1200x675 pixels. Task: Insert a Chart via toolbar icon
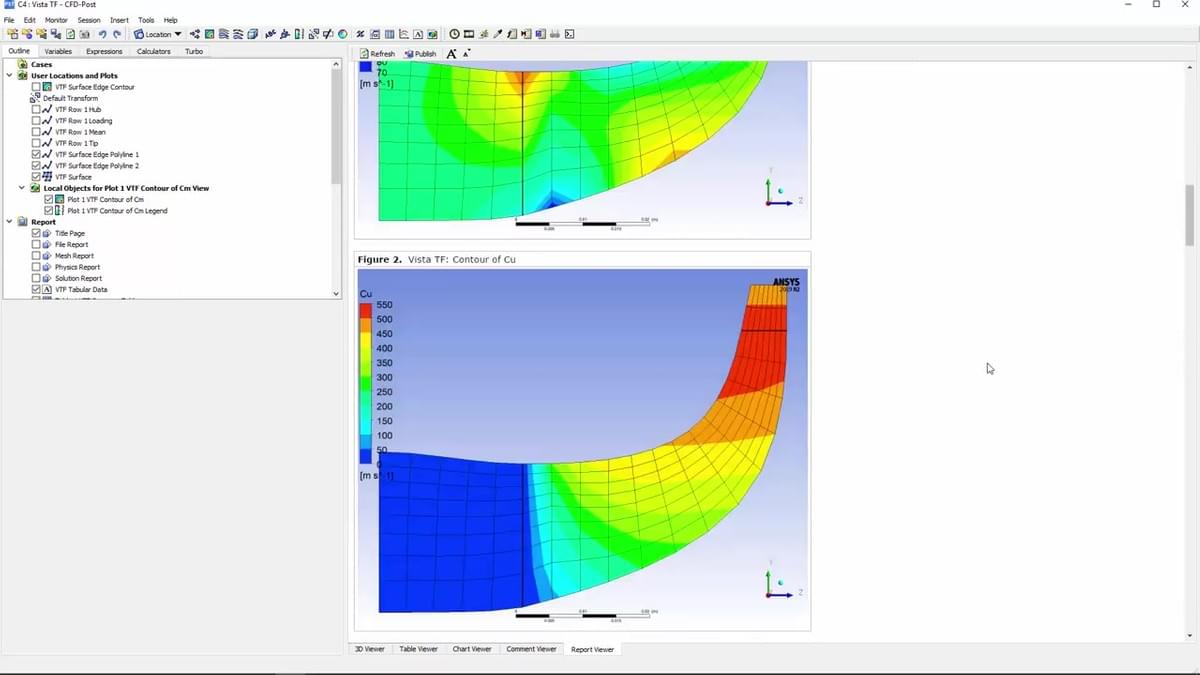click(x=403, y=34)
